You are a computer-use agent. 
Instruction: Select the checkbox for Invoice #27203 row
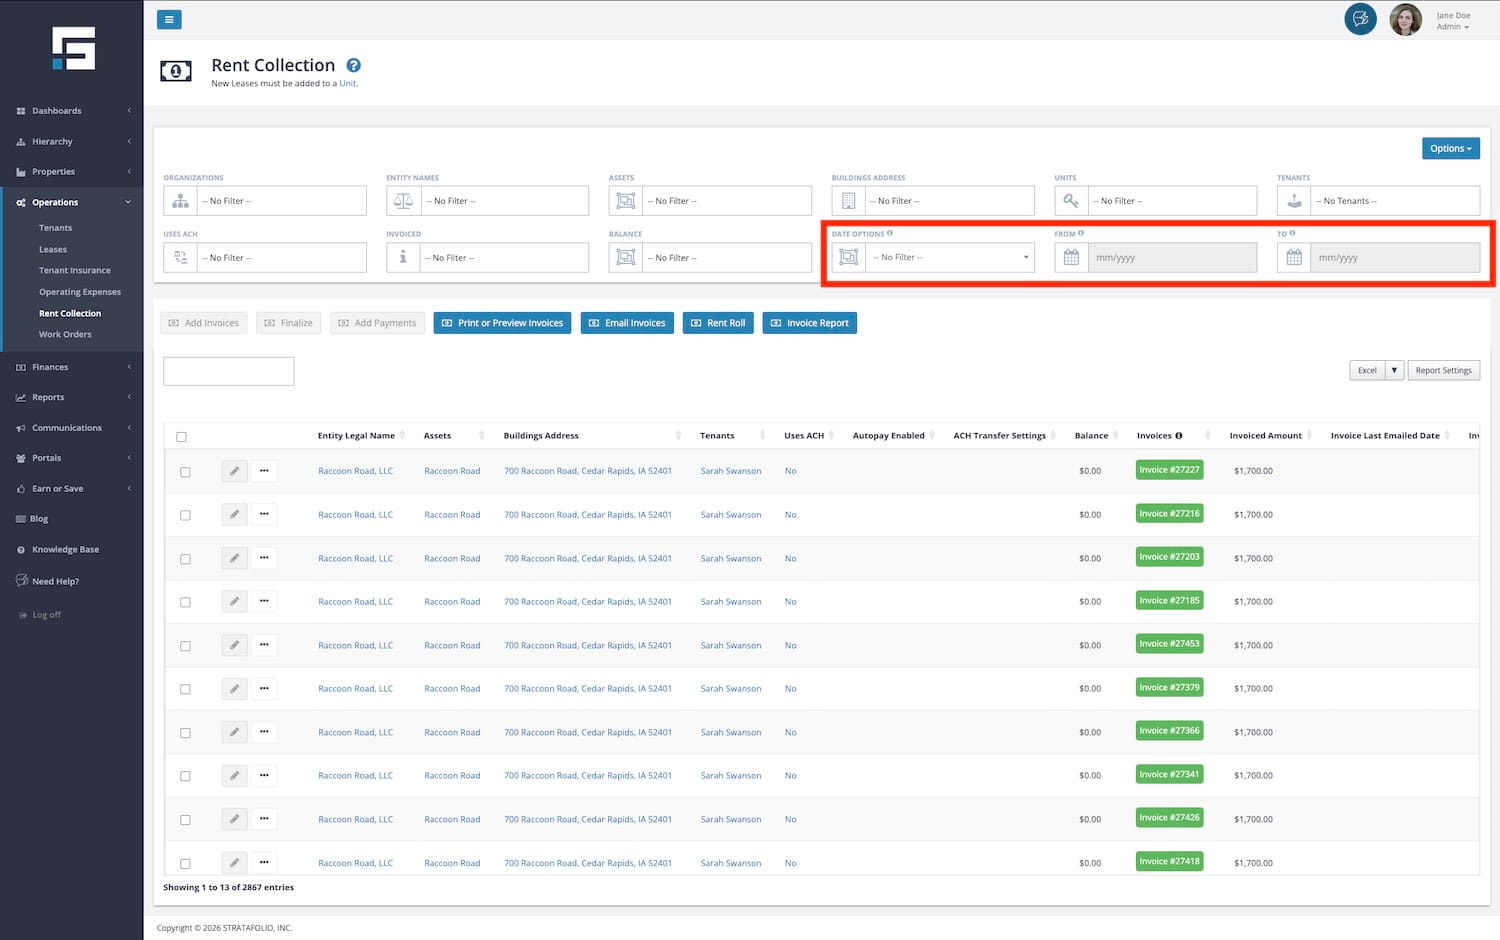(x=185, y=559)
